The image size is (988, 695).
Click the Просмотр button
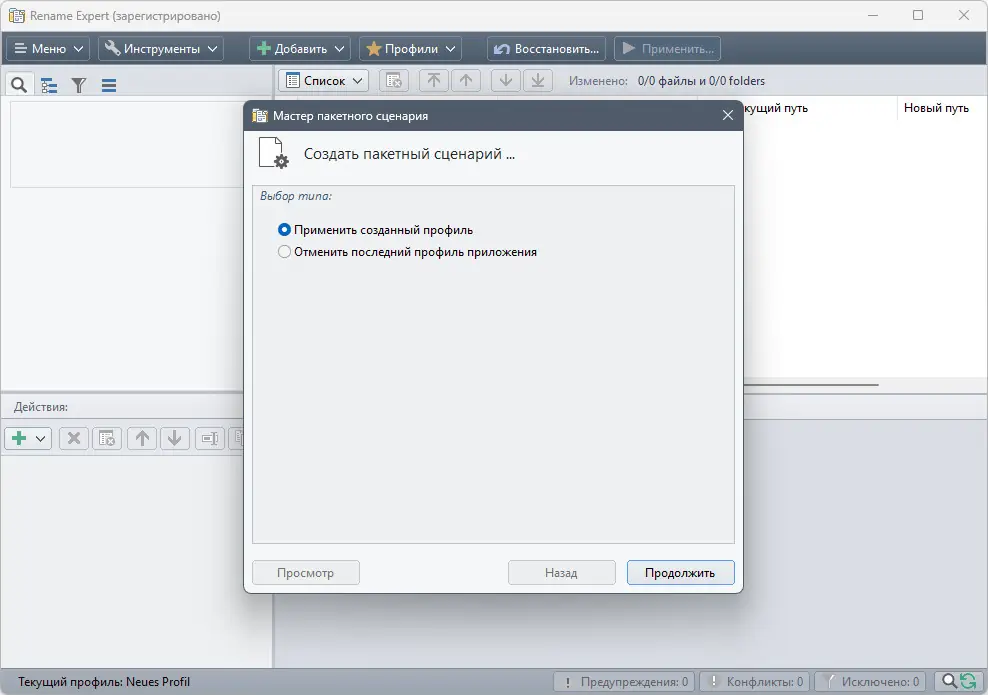point(306,573)
